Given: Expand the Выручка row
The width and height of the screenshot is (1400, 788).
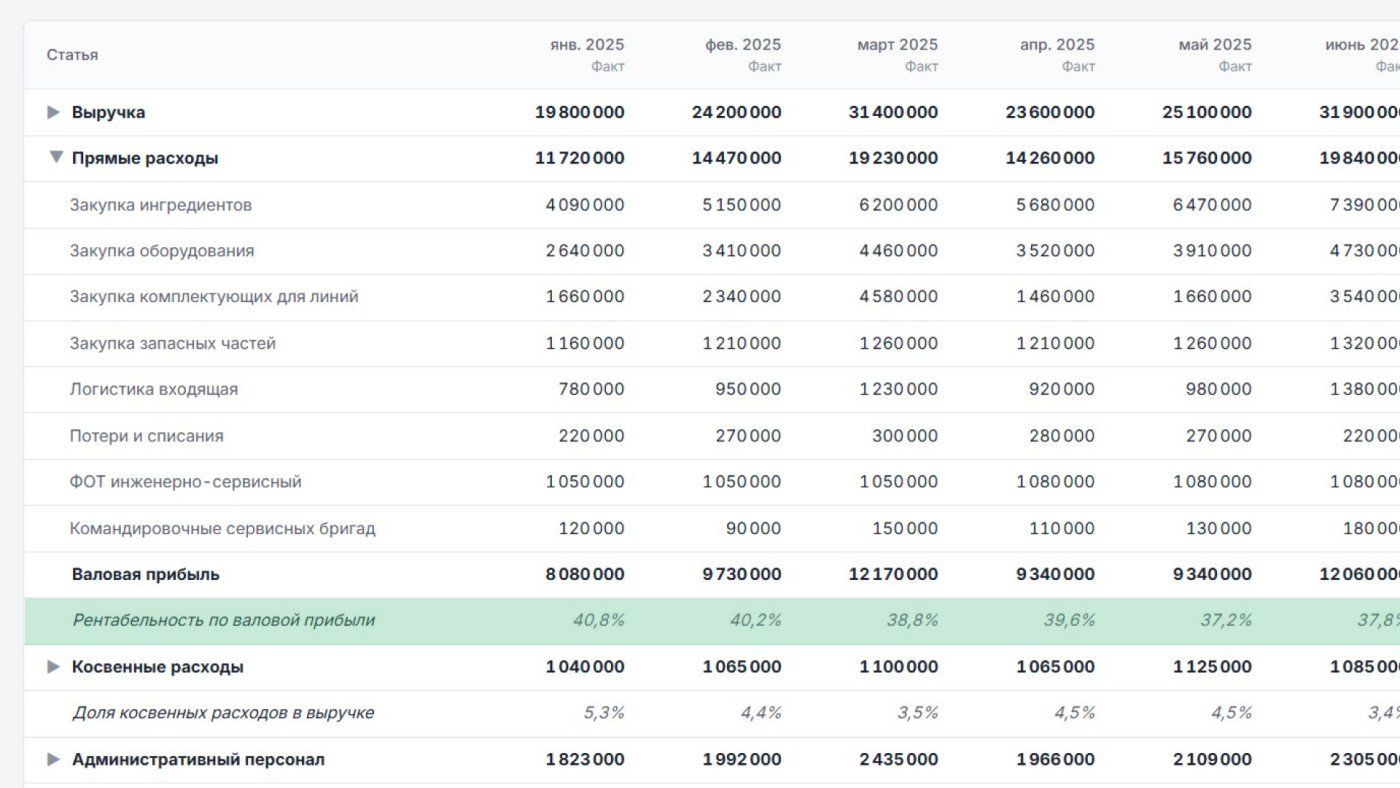Looking at the screenshot, I should click(54, 112).
